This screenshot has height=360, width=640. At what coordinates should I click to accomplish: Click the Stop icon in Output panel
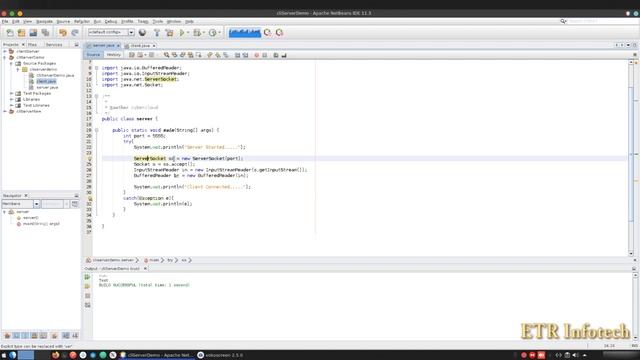pos(87,296)
